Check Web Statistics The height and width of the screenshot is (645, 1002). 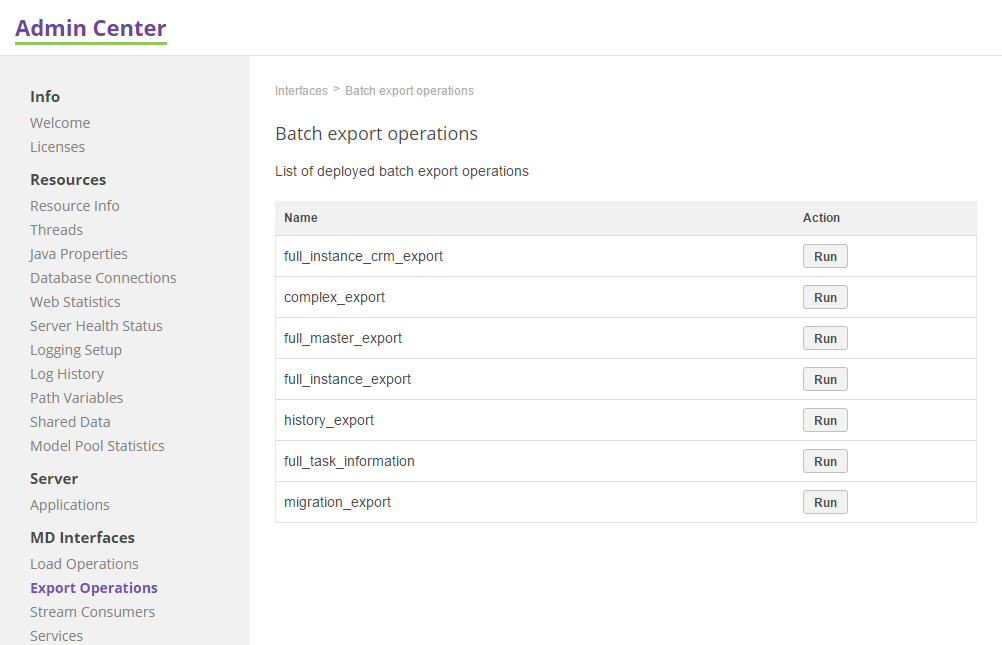pos(75,301)
